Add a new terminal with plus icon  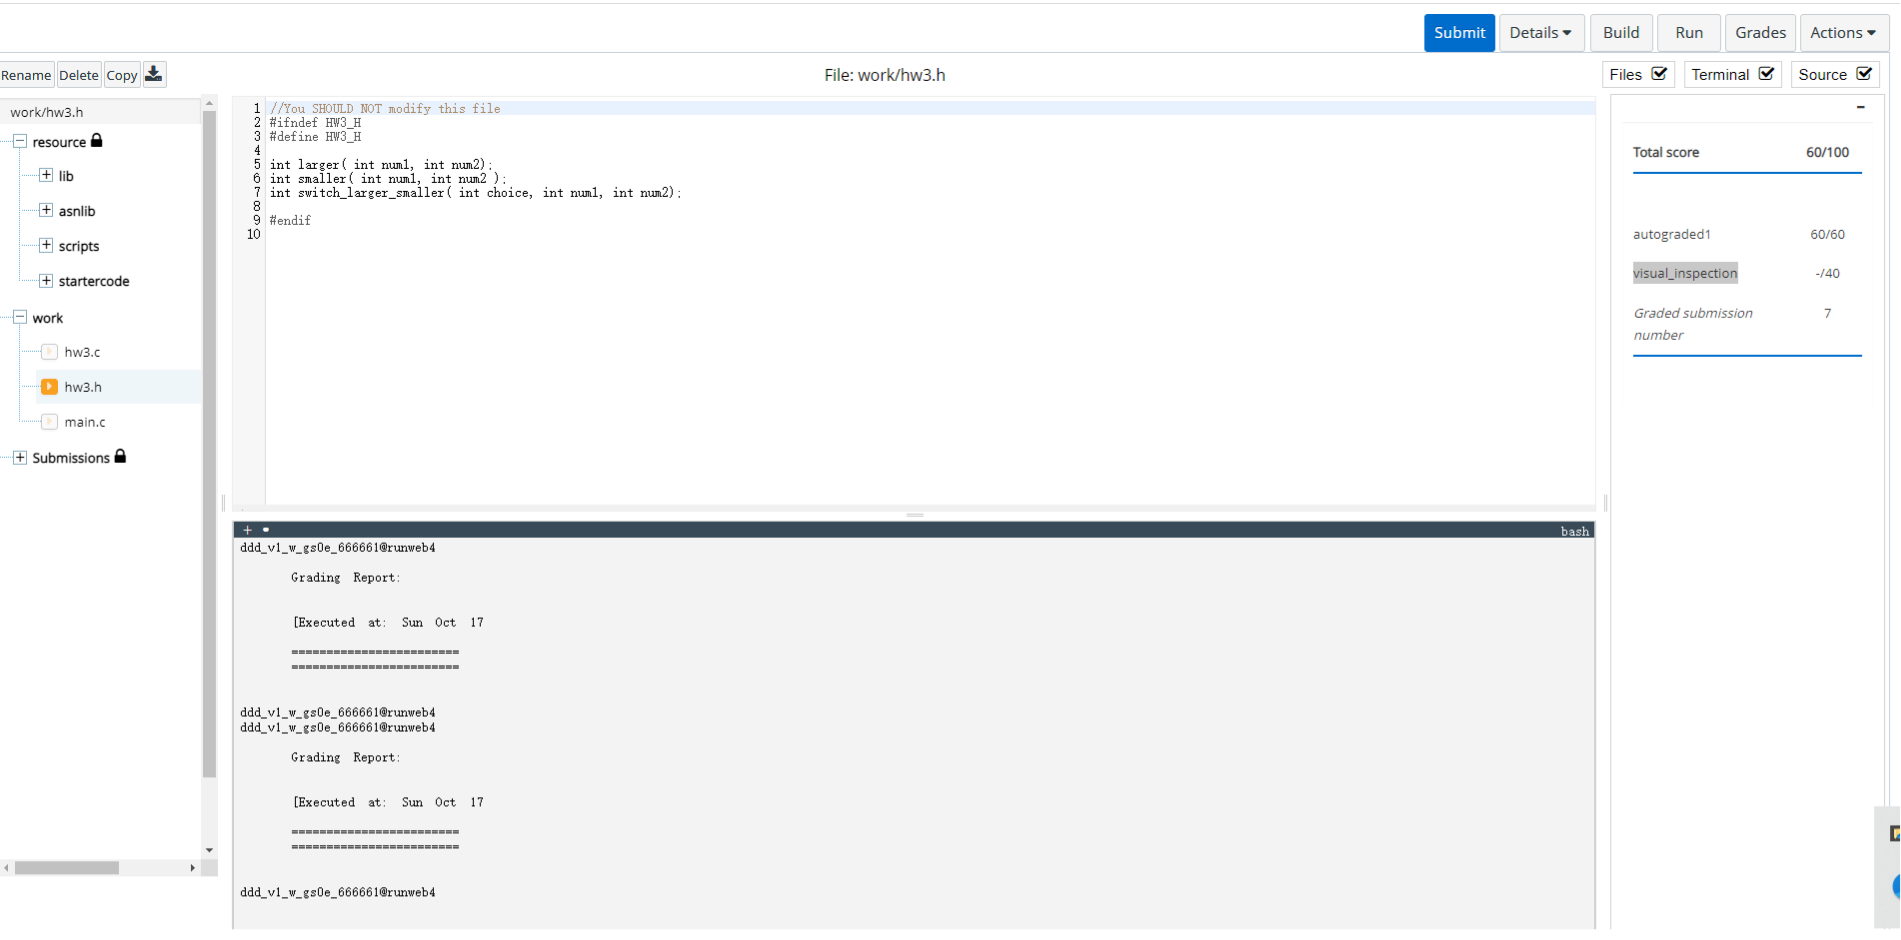click(247, 530)
